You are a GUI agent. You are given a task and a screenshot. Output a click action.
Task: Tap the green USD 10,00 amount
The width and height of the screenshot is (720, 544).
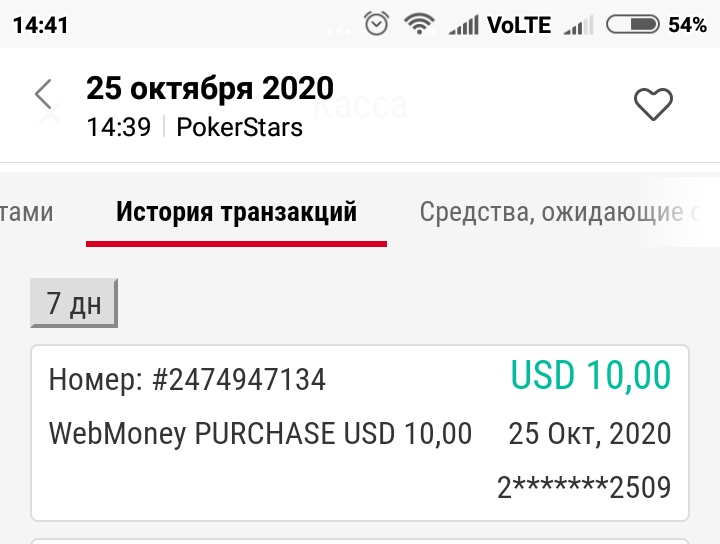click(591, 376)
